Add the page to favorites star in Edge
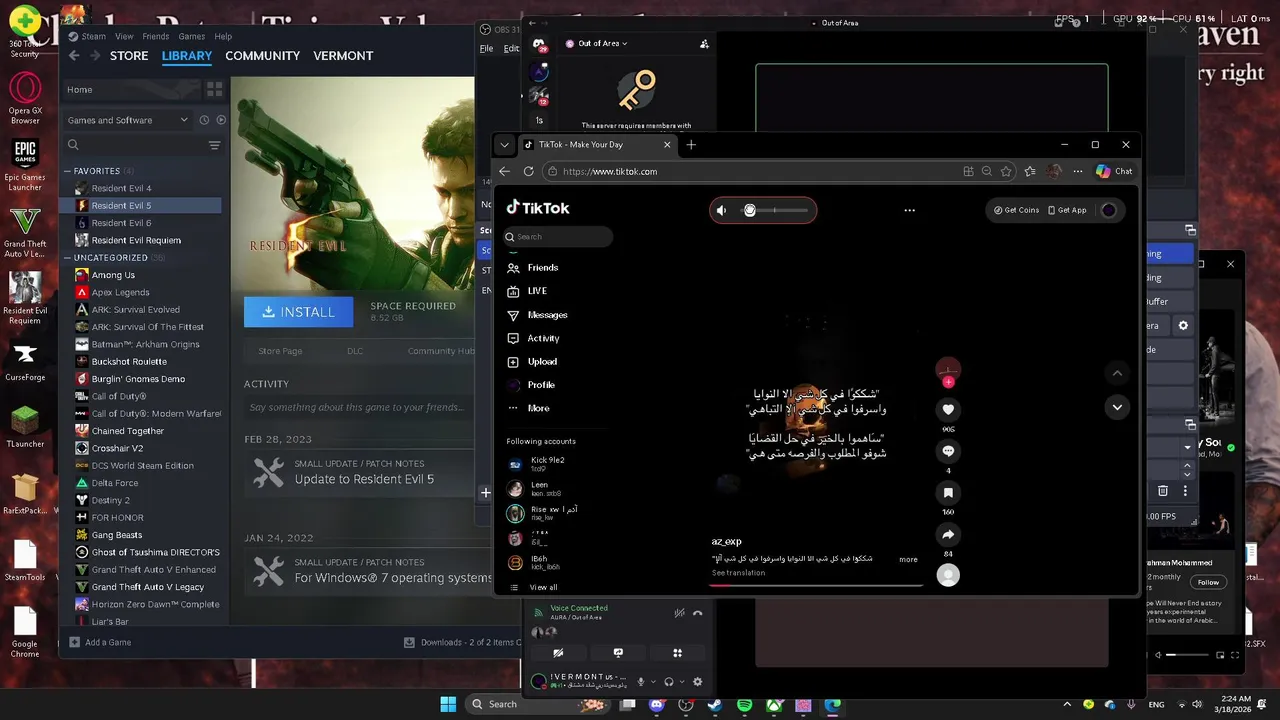The width and height of the screenshot is (1280, 720). (x=1006, y=171)
